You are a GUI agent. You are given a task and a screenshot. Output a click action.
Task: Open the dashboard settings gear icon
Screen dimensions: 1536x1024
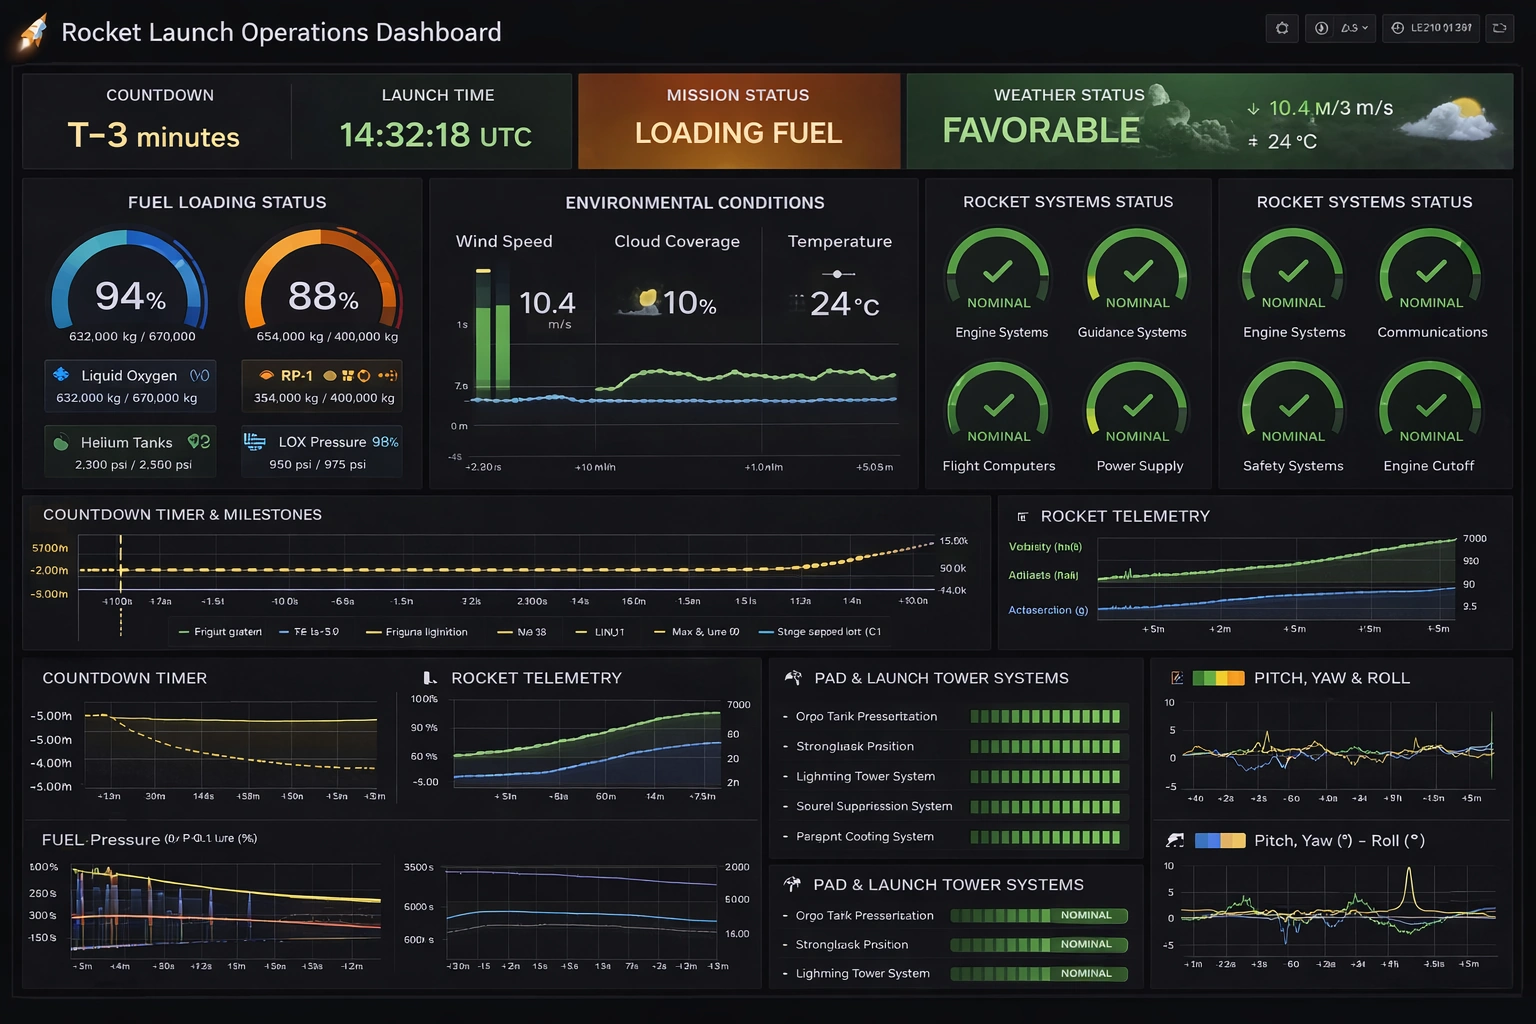[1283, 28]
